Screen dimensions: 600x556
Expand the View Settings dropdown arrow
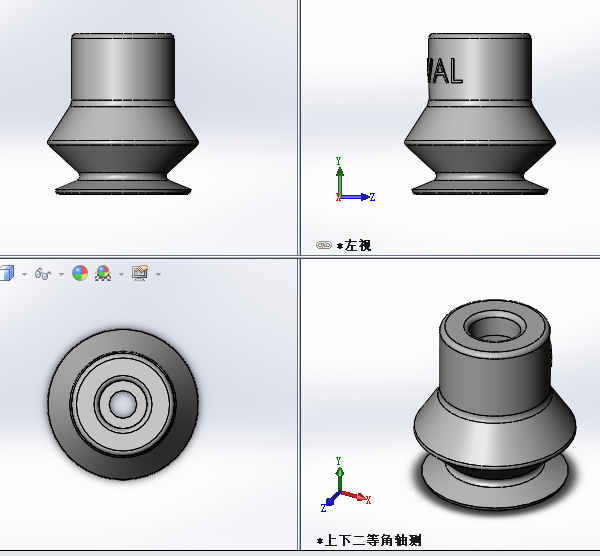point(158,274)
